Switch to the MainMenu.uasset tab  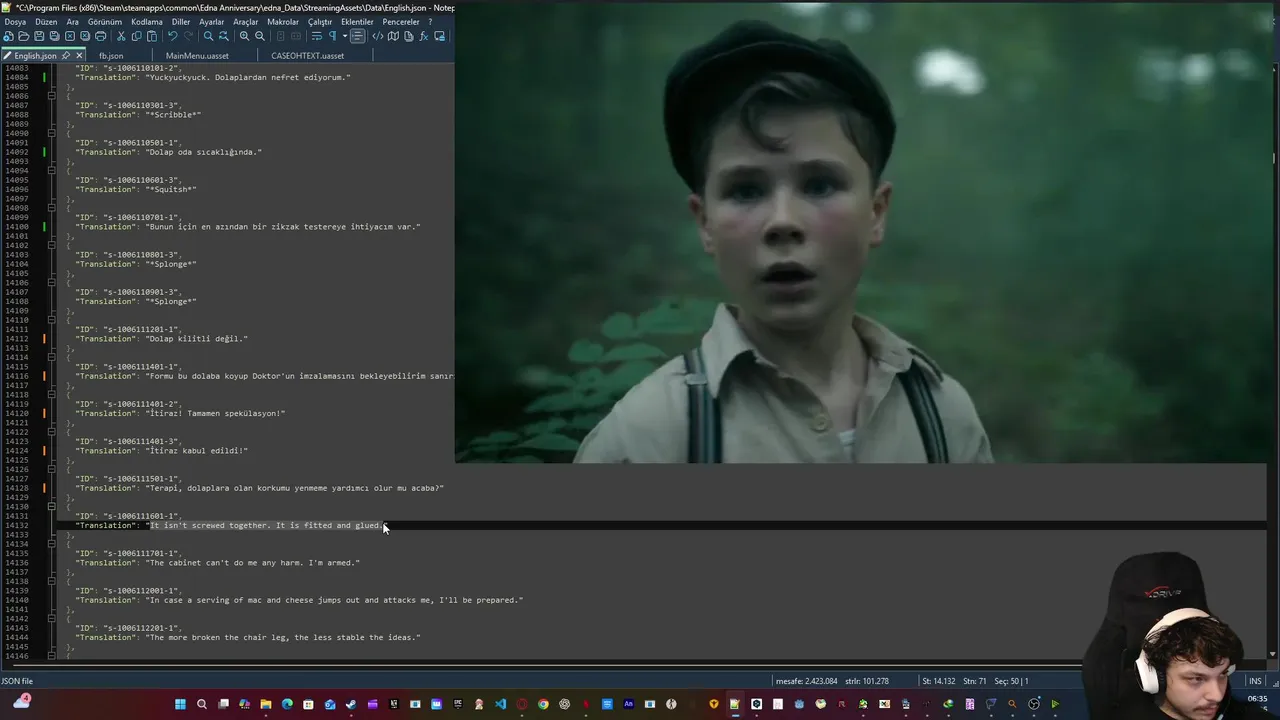(x=197, y=56)
